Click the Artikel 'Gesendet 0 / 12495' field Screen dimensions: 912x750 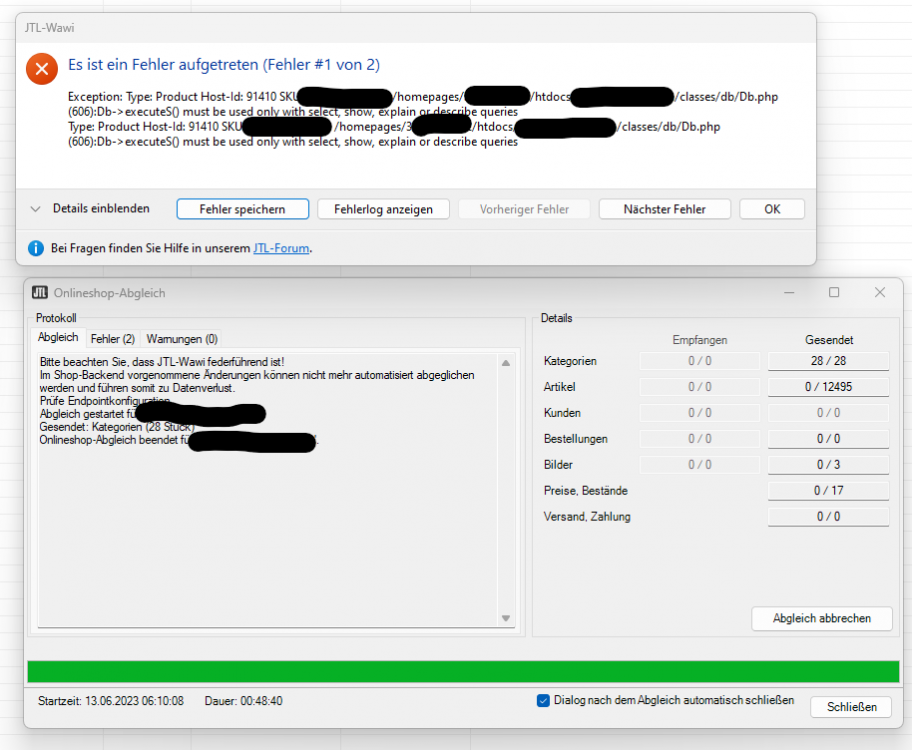(828, 386)
